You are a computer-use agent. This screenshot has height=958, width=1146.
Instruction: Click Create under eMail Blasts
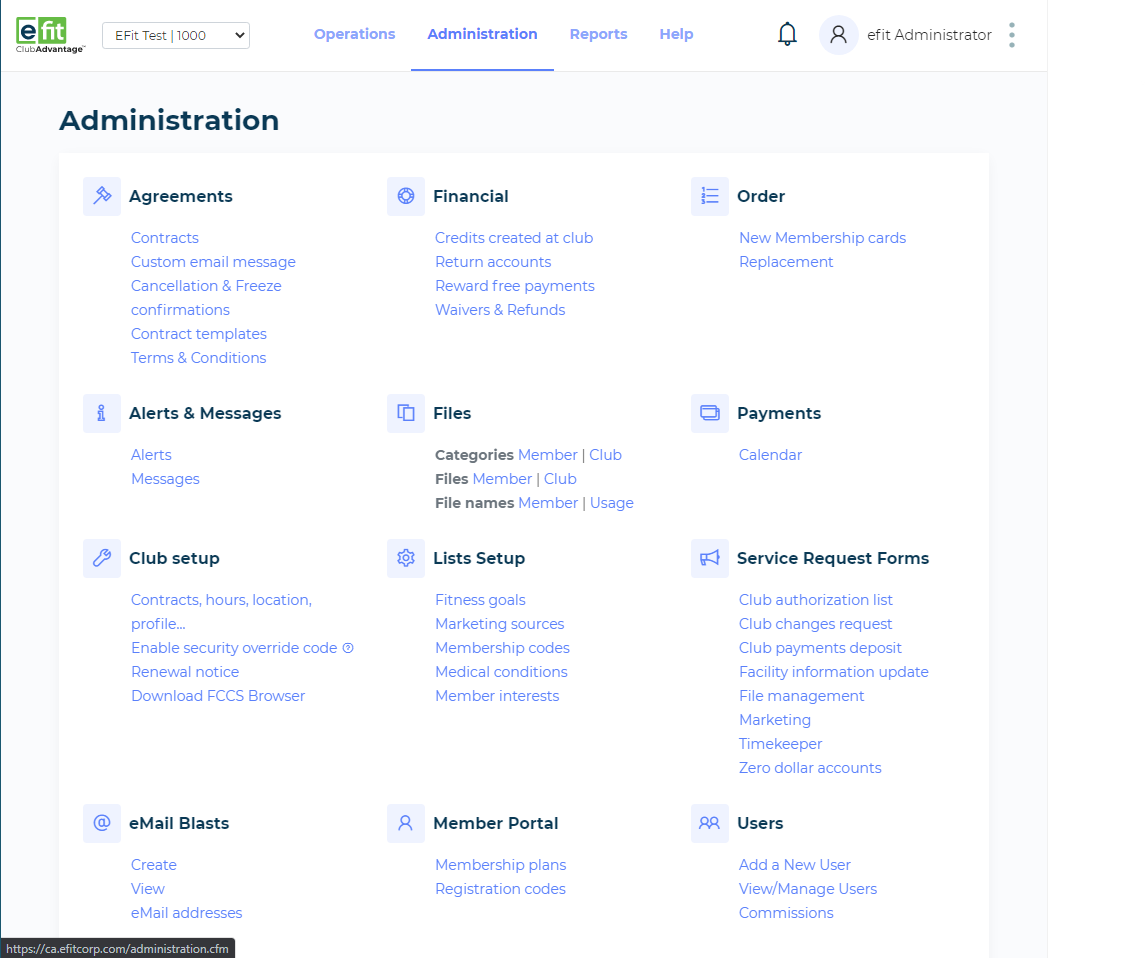pyautogui.click(x=153, y=865)
